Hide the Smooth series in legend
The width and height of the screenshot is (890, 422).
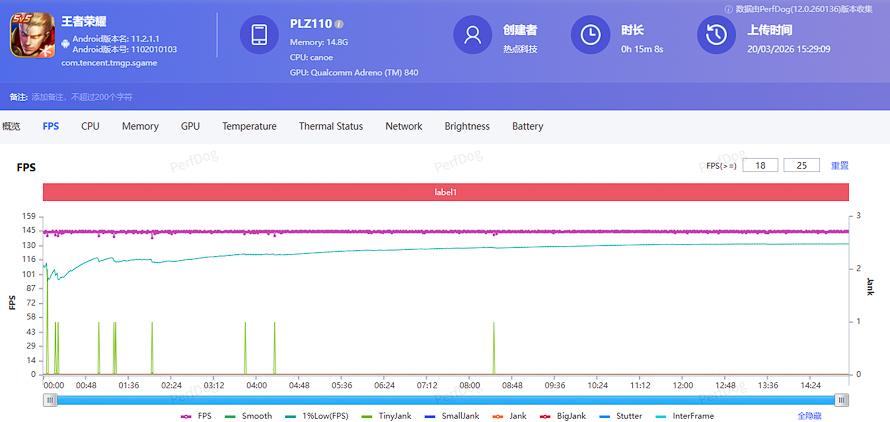pyautogui.click(x=249, y=416)
